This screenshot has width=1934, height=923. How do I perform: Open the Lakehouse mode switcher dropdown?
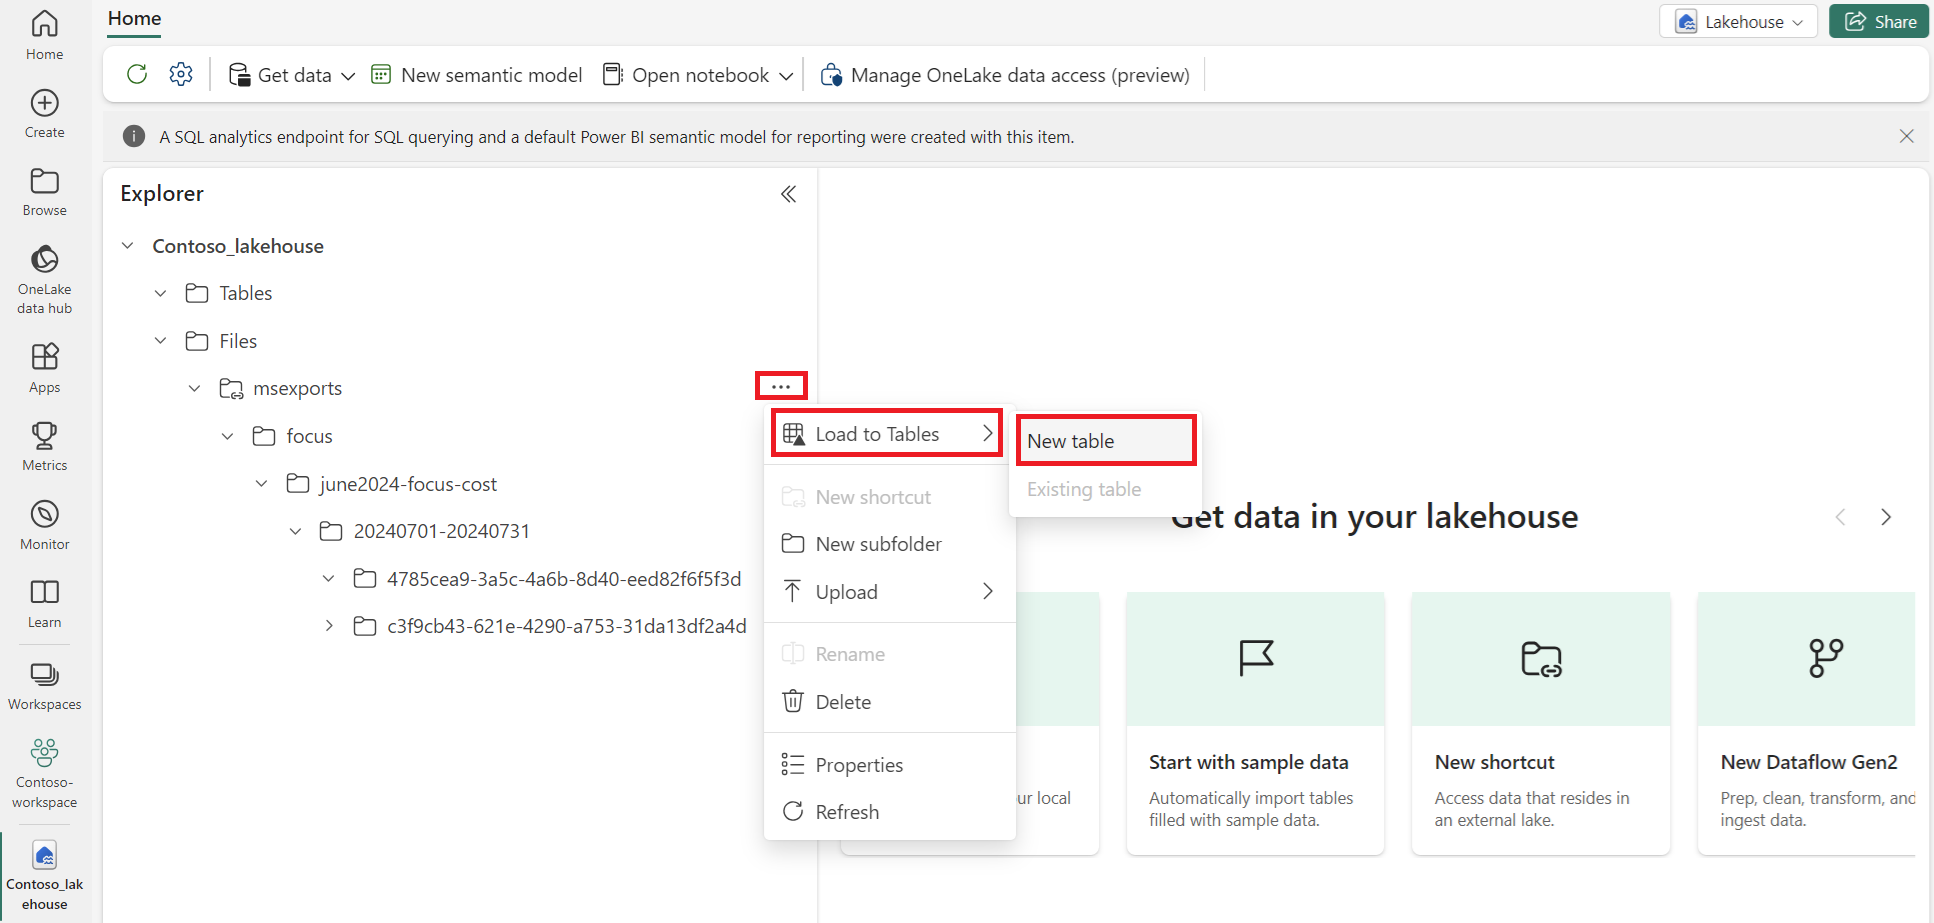click(x=1738, y=22)
